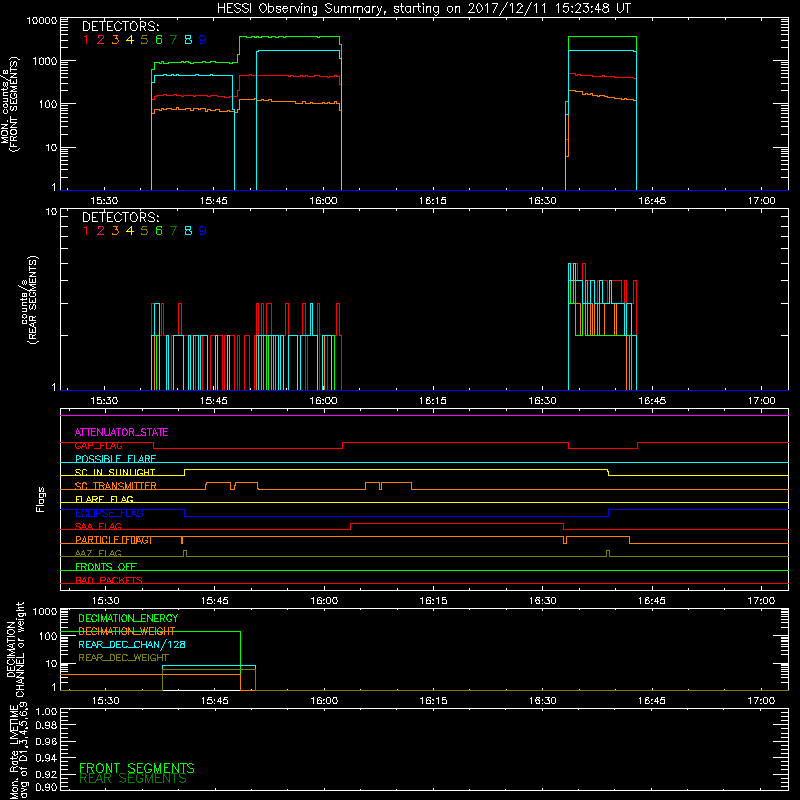Click the SC_TRANSMITTER flag label
The height and width of the screenshot is (800, 800).
click(x=115, y=486)
